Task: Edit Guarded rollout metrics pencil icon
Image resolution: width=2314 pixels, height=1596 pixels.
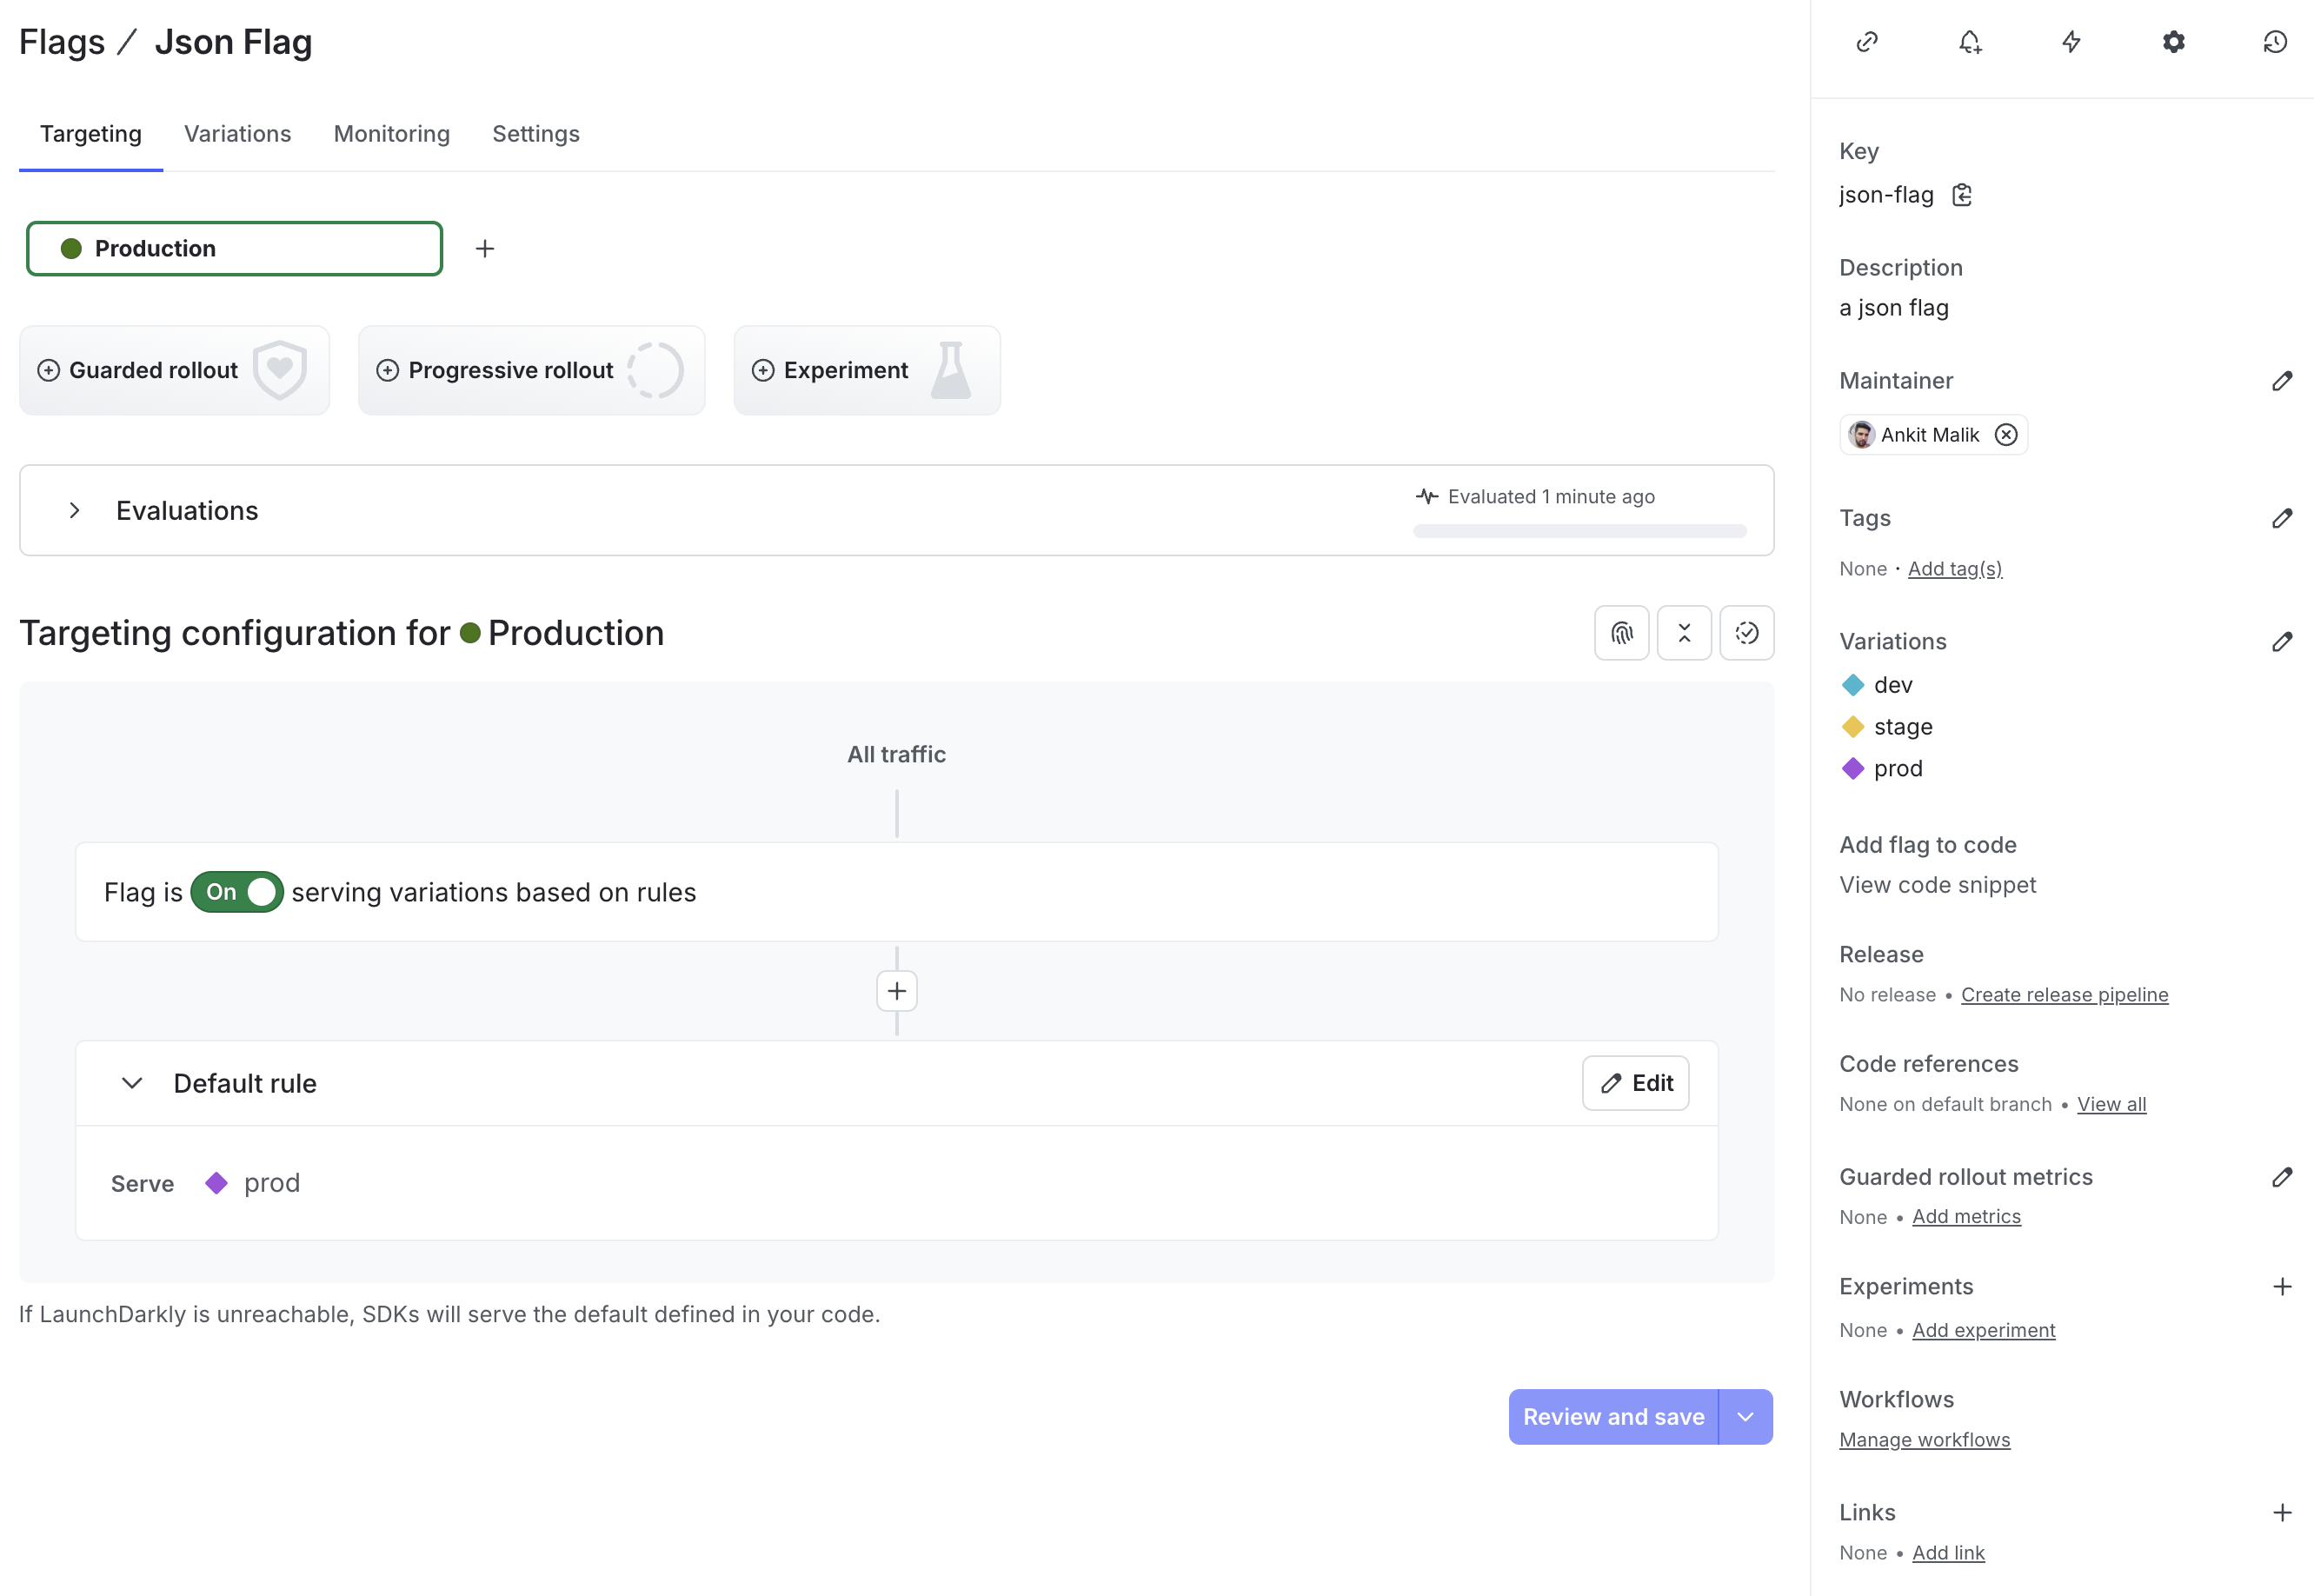Action: [2282, 1177]
